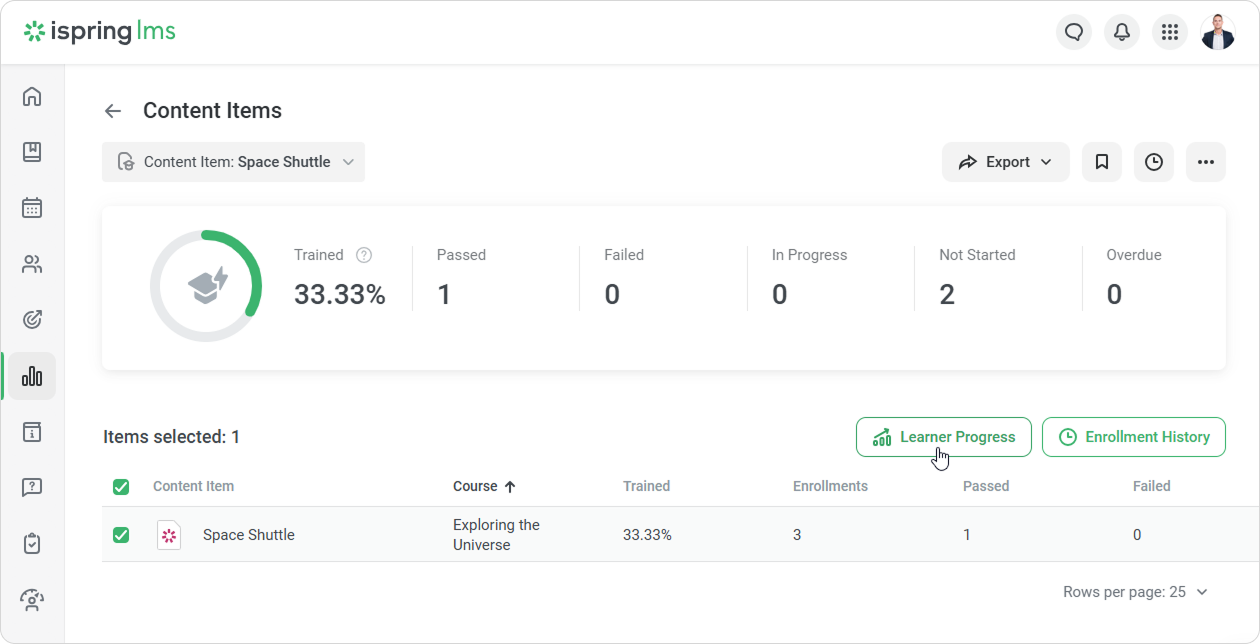The image size is (1260, 644).
Task: Click the Enrollment History button
Action: [x=1133, y=437]
